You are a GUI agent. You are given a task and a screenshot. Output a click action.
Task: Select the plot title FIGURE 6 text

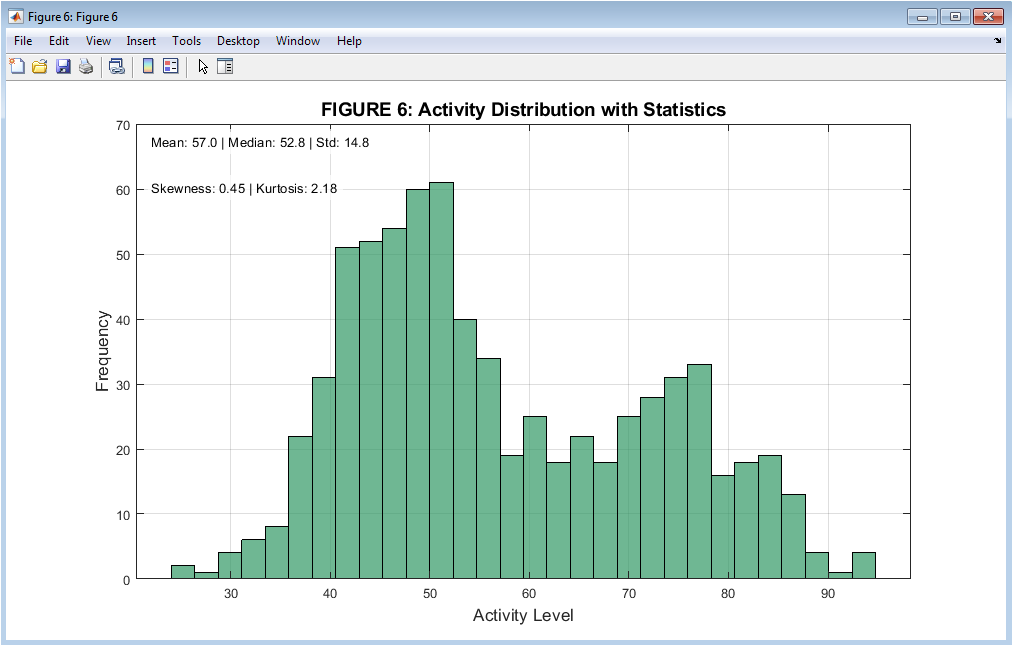point(523,110)
